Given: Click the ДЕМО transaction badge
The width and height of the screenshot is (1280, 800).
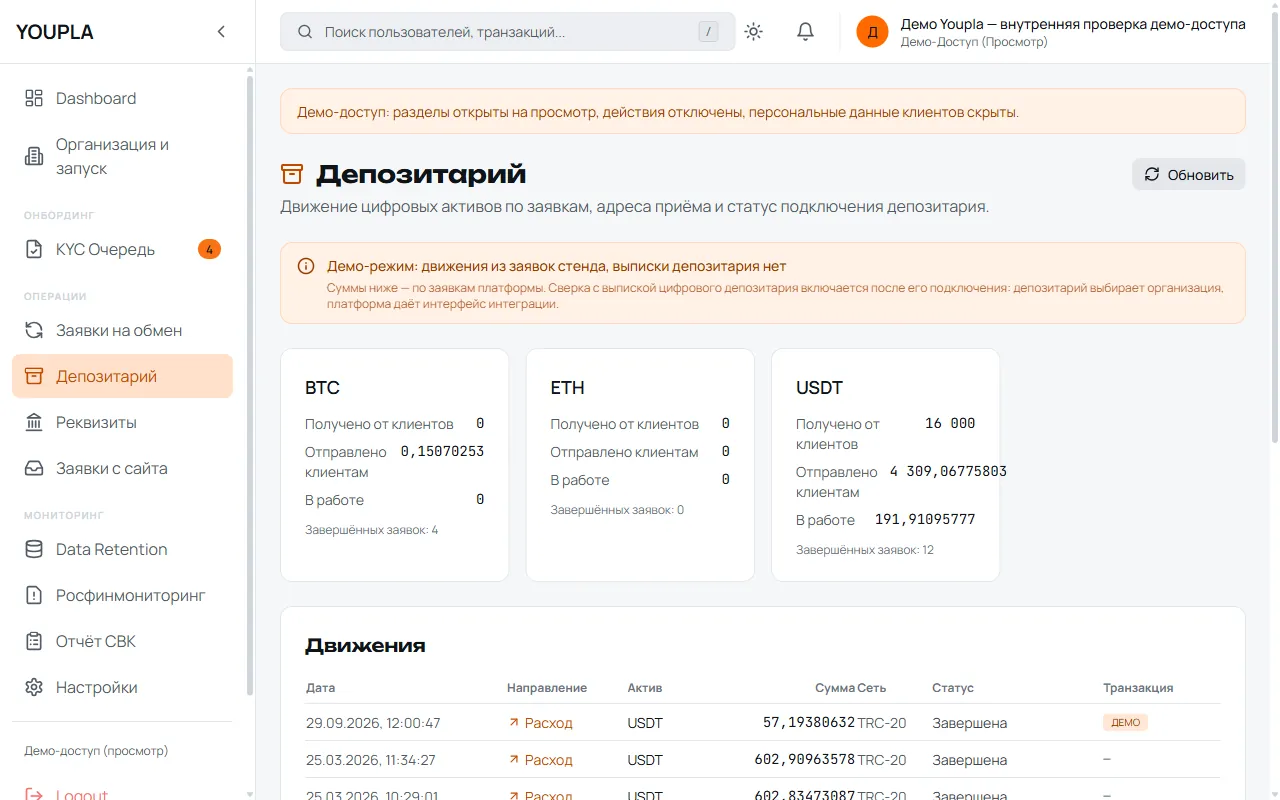Looking at the screenshot, I should click(1125, 722).
